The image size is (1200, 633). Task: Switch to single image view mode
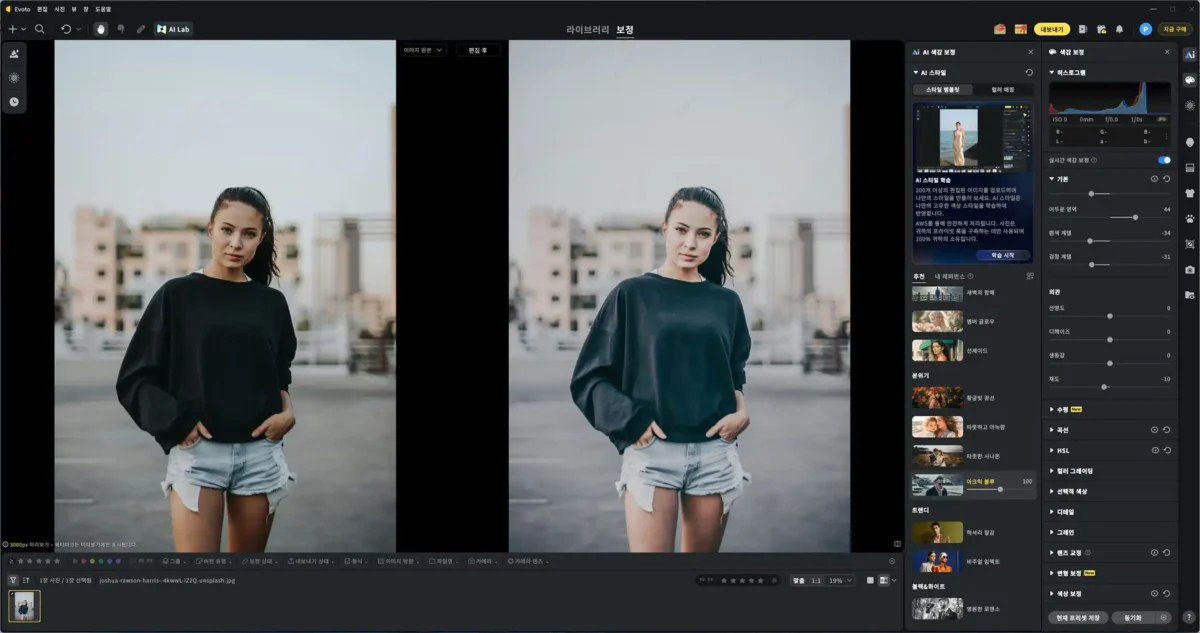(869, 580)
